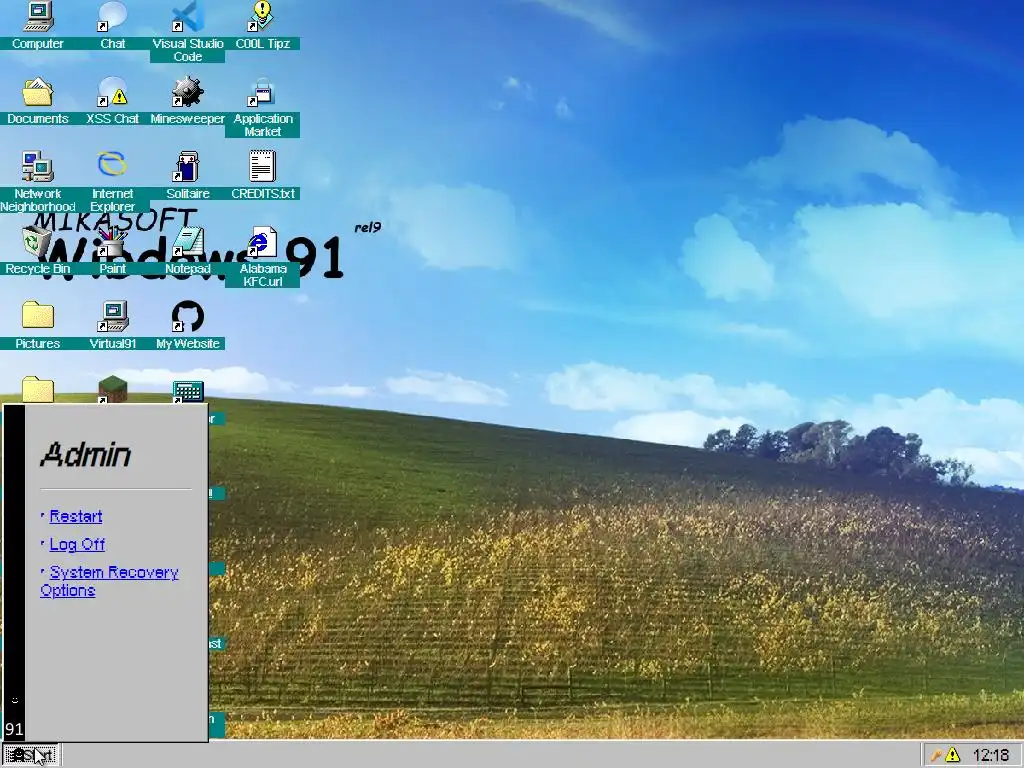The width and height of the screenshot is (1024, 768).
Task: Click the Log Off link
Action: 77,544
